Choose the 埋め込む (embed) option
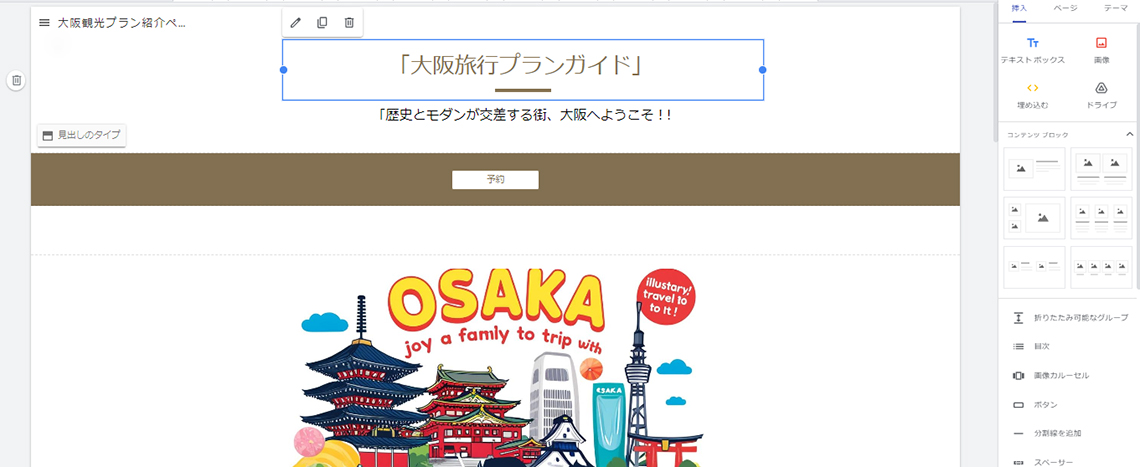 point(1032,95)
